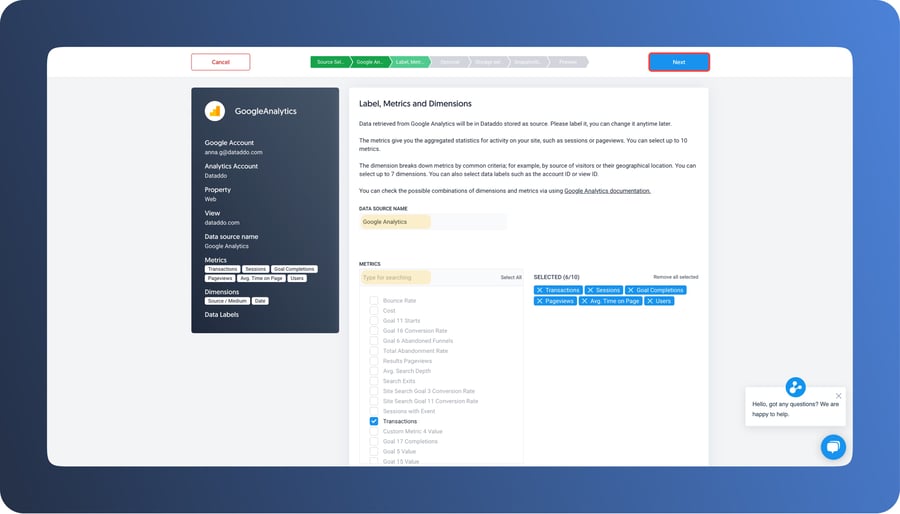Check the Goal 11 Starts metric

(x=374, y=321)
